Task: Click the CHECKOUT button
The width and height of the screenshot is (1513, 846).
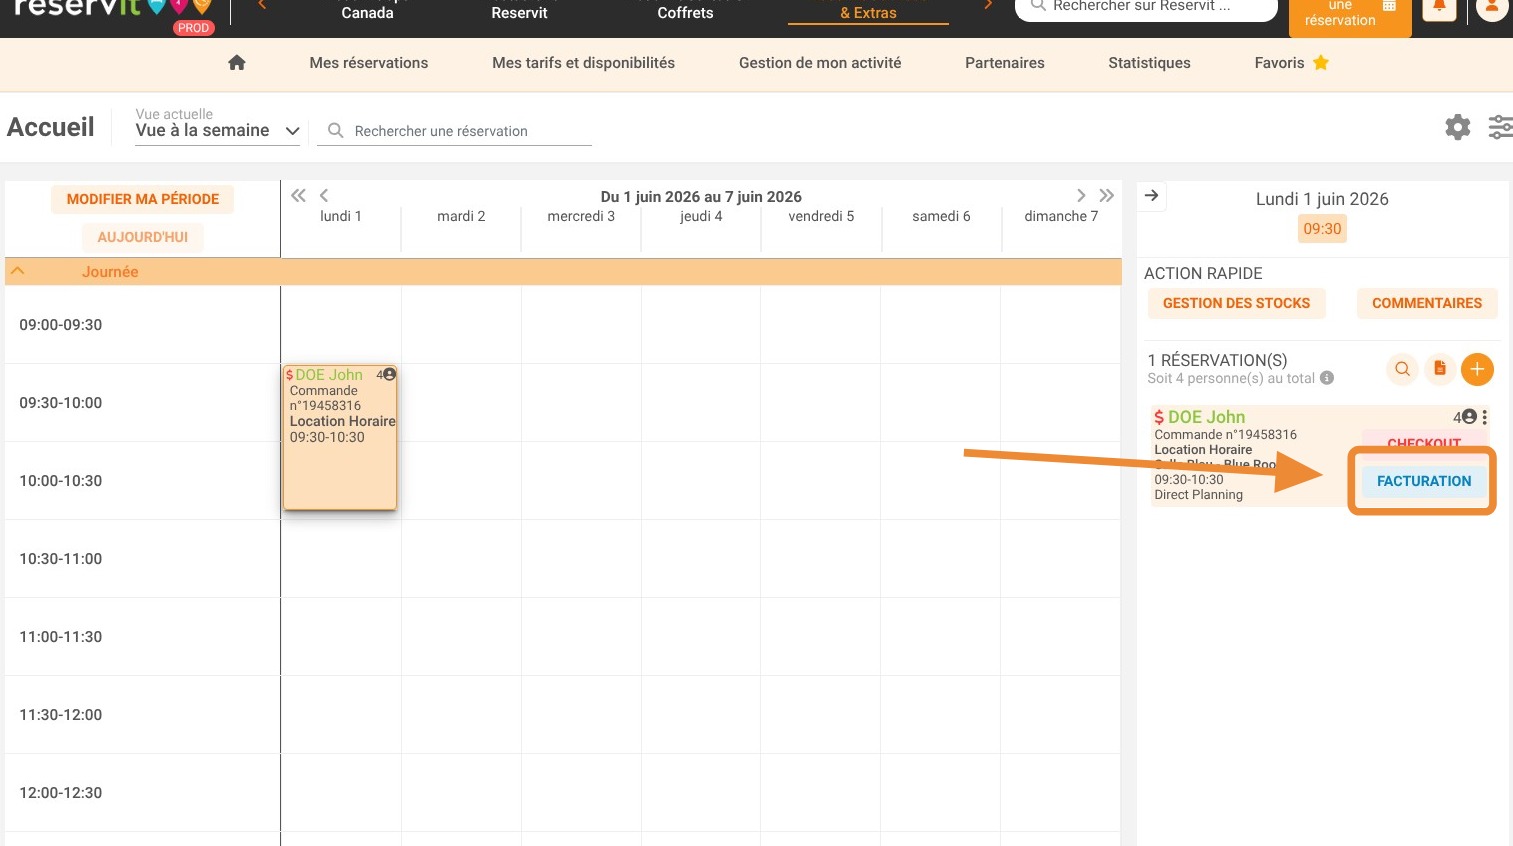Action: pos(1424,441)
